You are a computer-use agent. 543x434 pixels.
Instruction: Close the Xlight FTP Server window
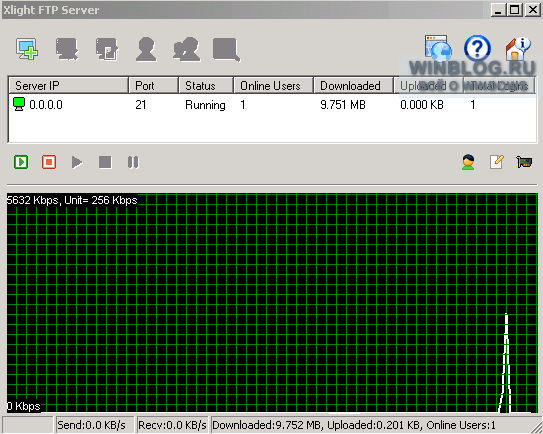click(533, 10)
